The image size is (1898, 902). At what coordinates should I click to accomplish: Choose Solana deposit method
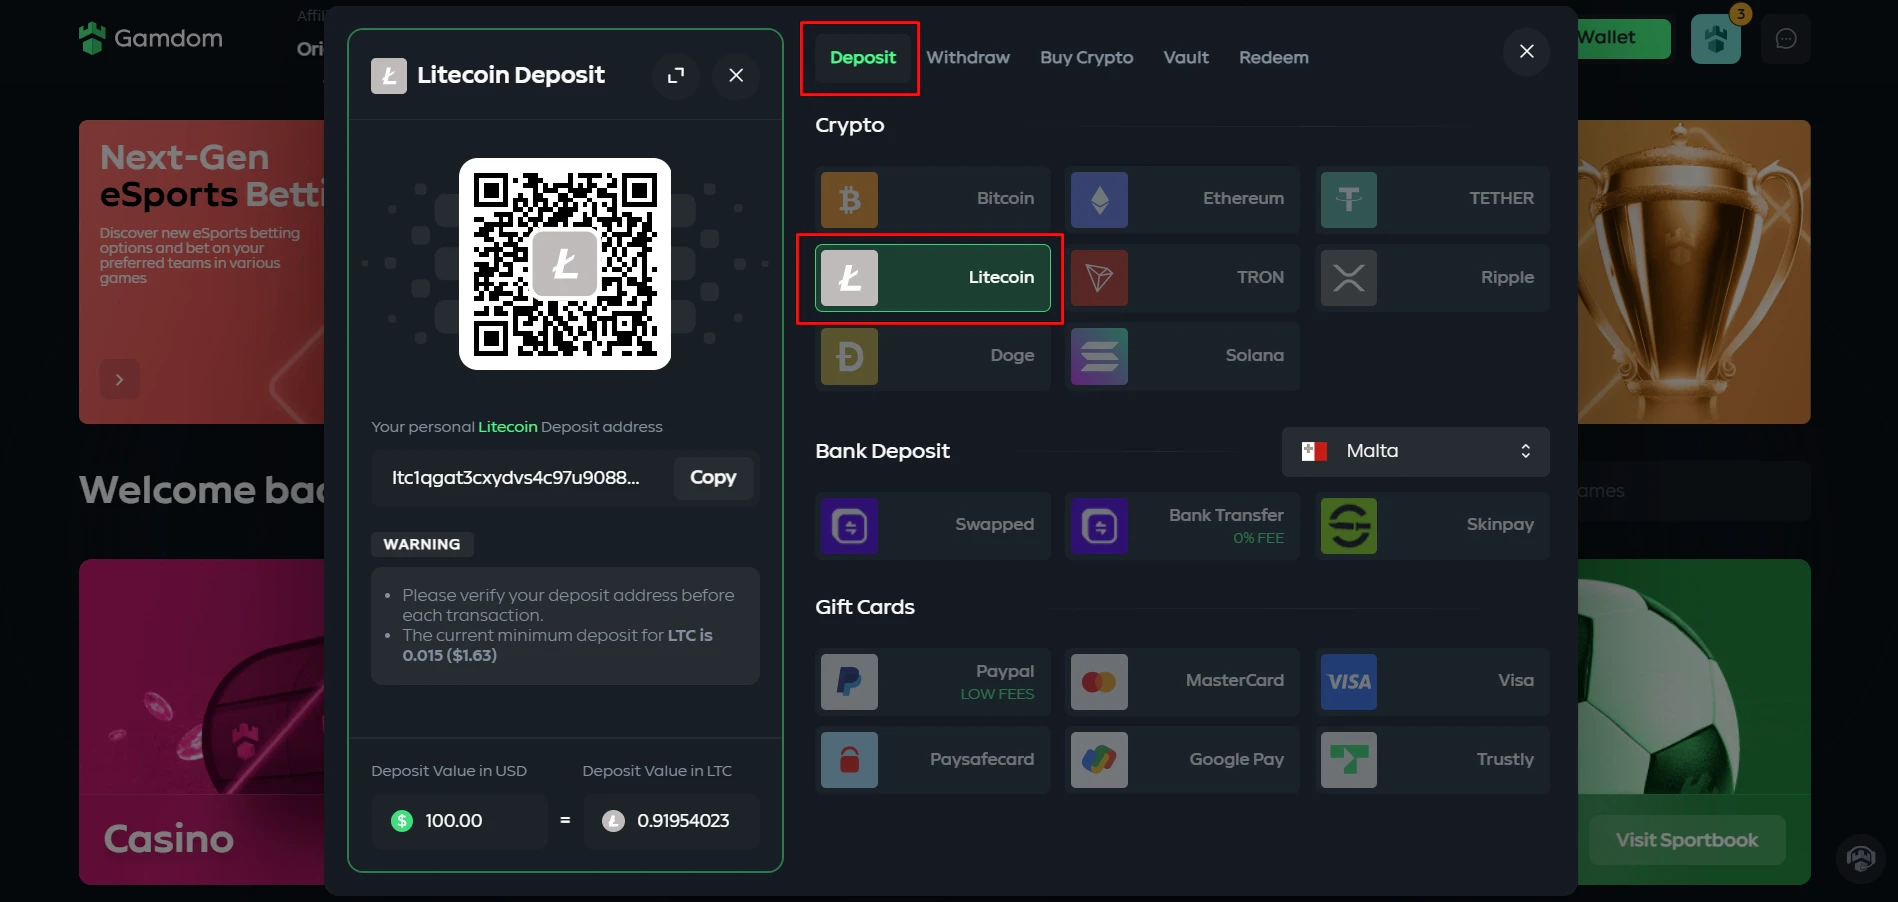1182,356
